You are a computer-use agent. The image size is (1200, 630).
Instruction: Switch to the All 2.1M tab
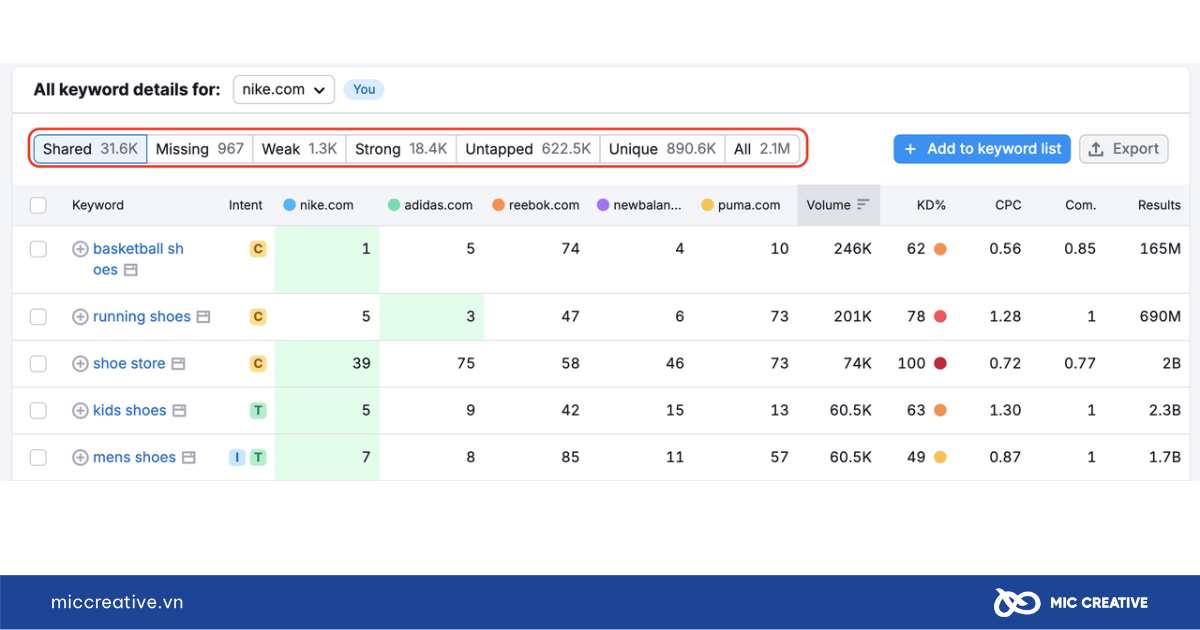[762, 149]
